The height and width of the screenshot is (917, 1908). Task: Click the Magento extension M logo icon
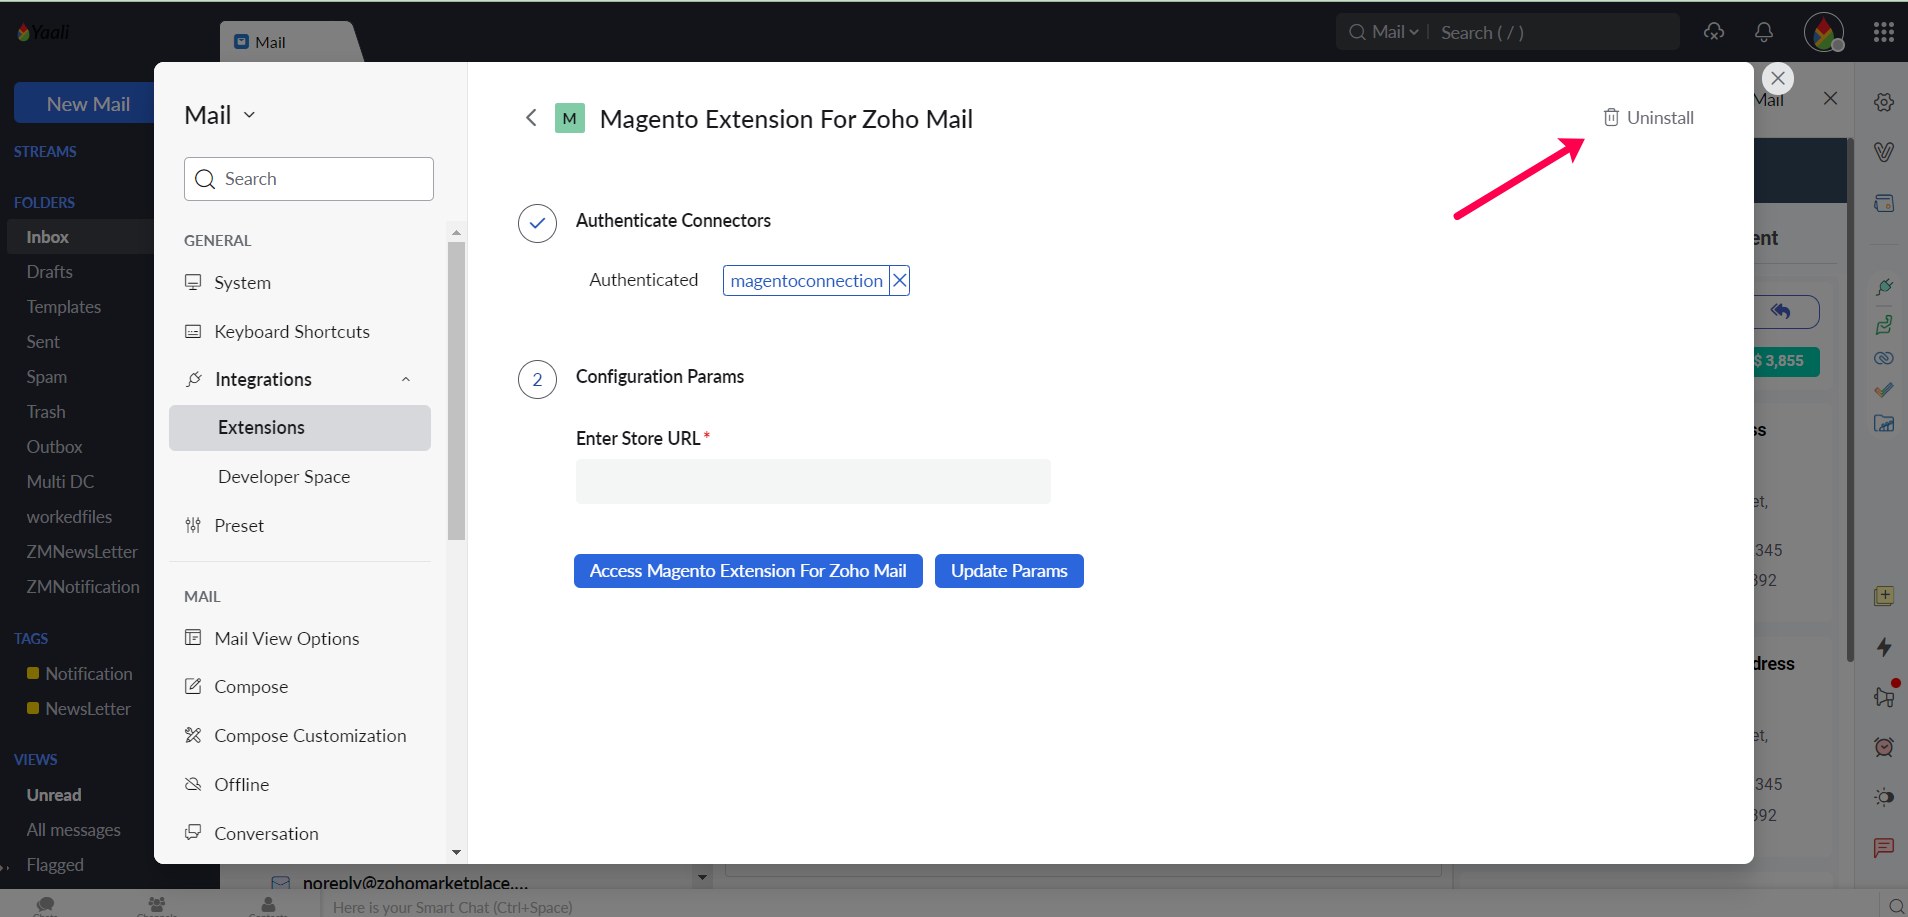click(x=570, y=119)
